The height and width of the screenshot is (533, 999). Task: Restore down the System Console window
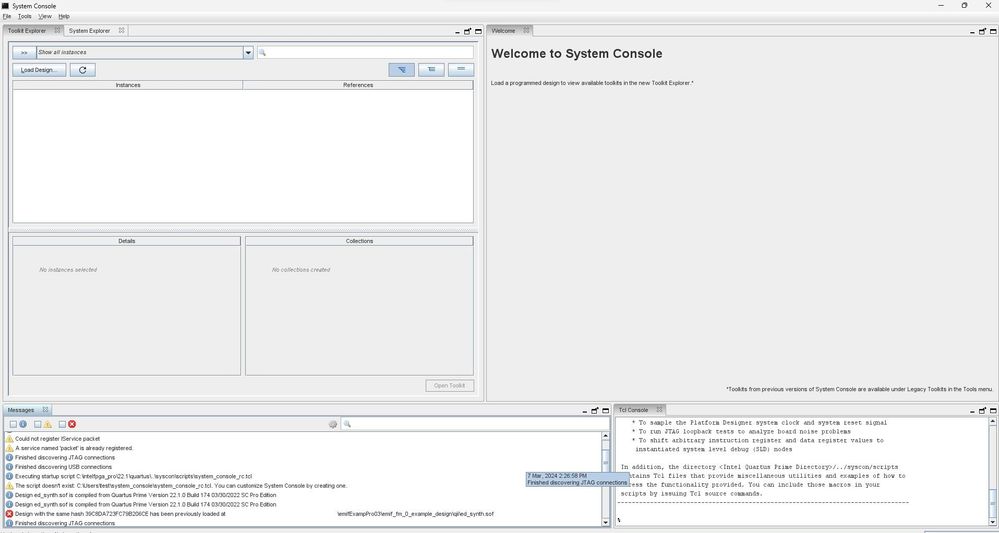click(x=964, y=5)
